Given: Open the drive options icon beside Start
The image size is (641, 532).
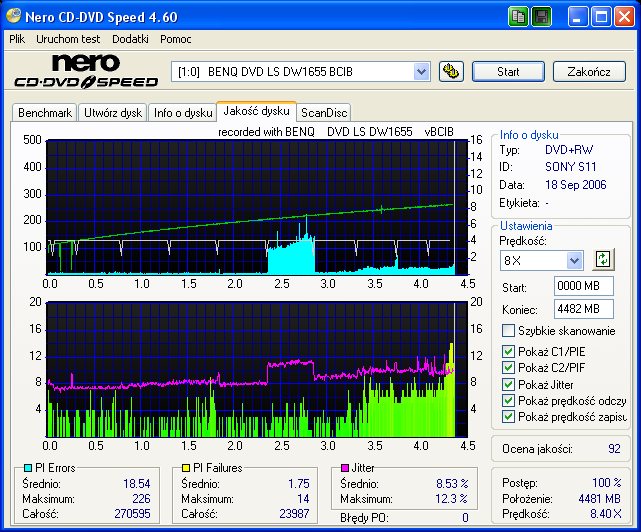Looking at the screenshot, I should 451,72.
